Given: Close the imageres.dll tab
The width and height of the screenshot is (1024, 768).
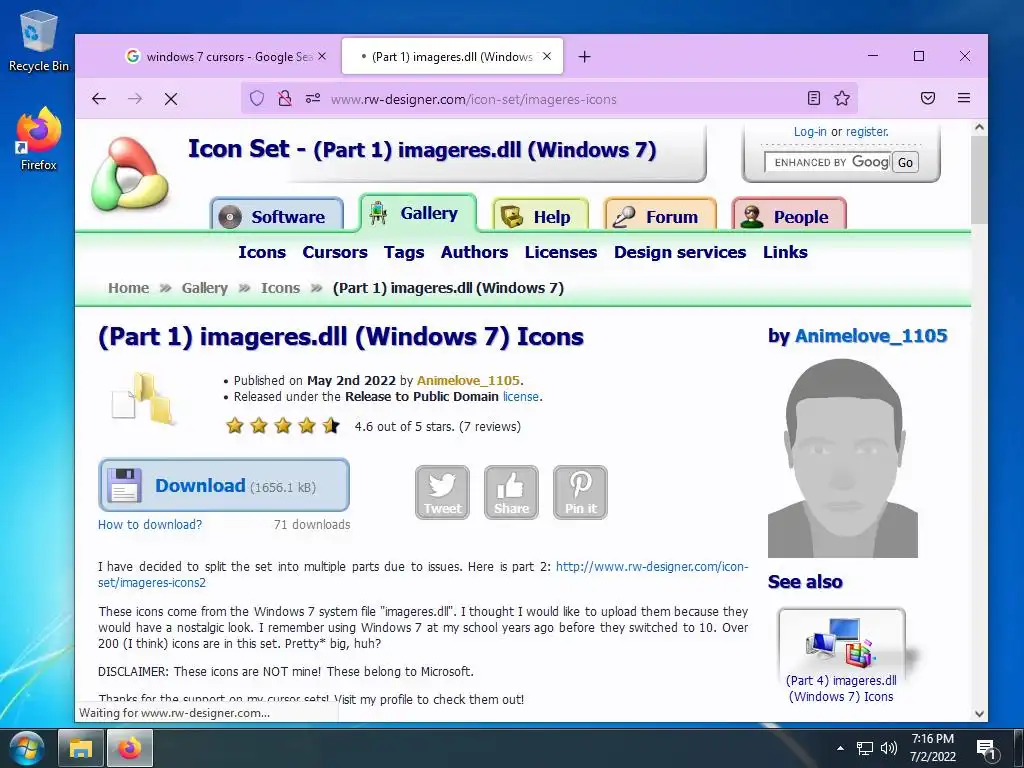Looking at the screenshot, I should [x=547, y=57].
